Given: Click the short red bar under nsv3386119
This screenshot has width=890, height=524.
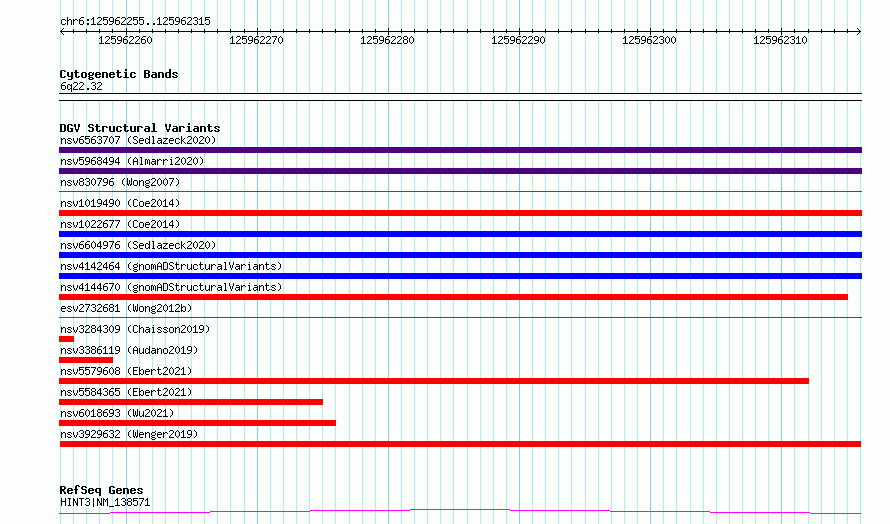Looking at the screenshot, I should click(x=86, y=360).
